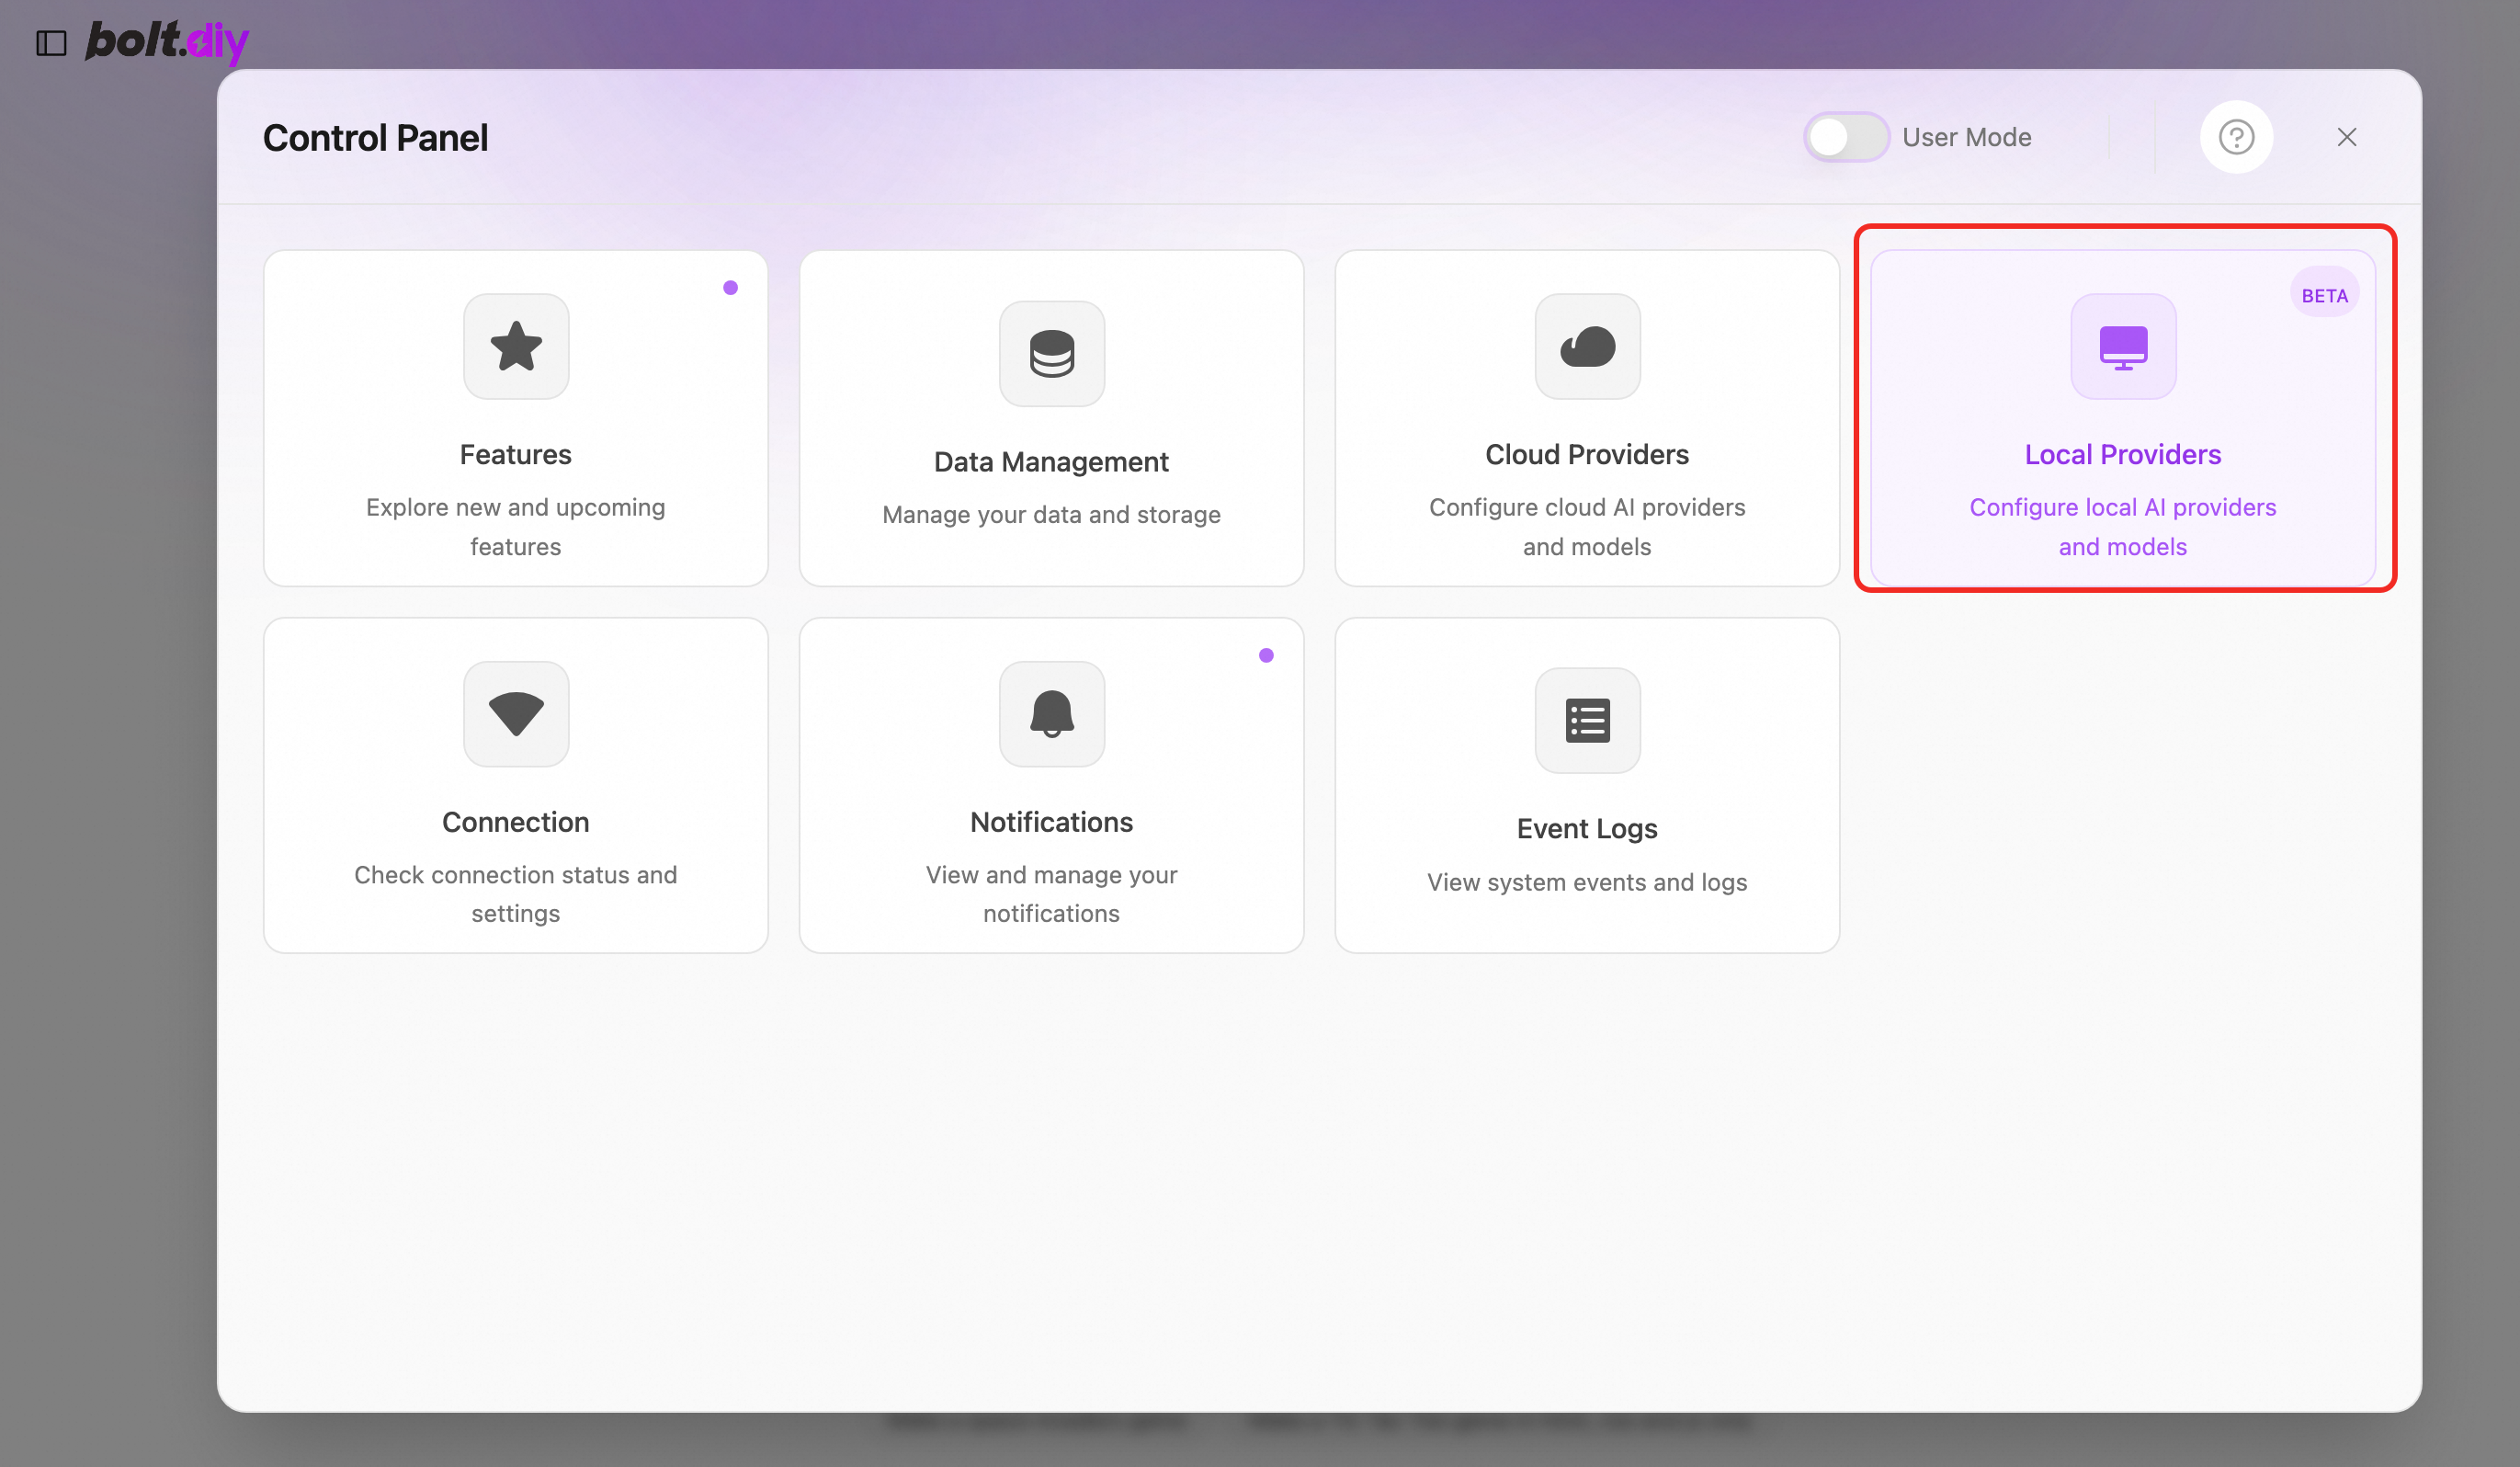Toggle the User Mode switch
Screen dimensions: 2520x1467
1845,137
